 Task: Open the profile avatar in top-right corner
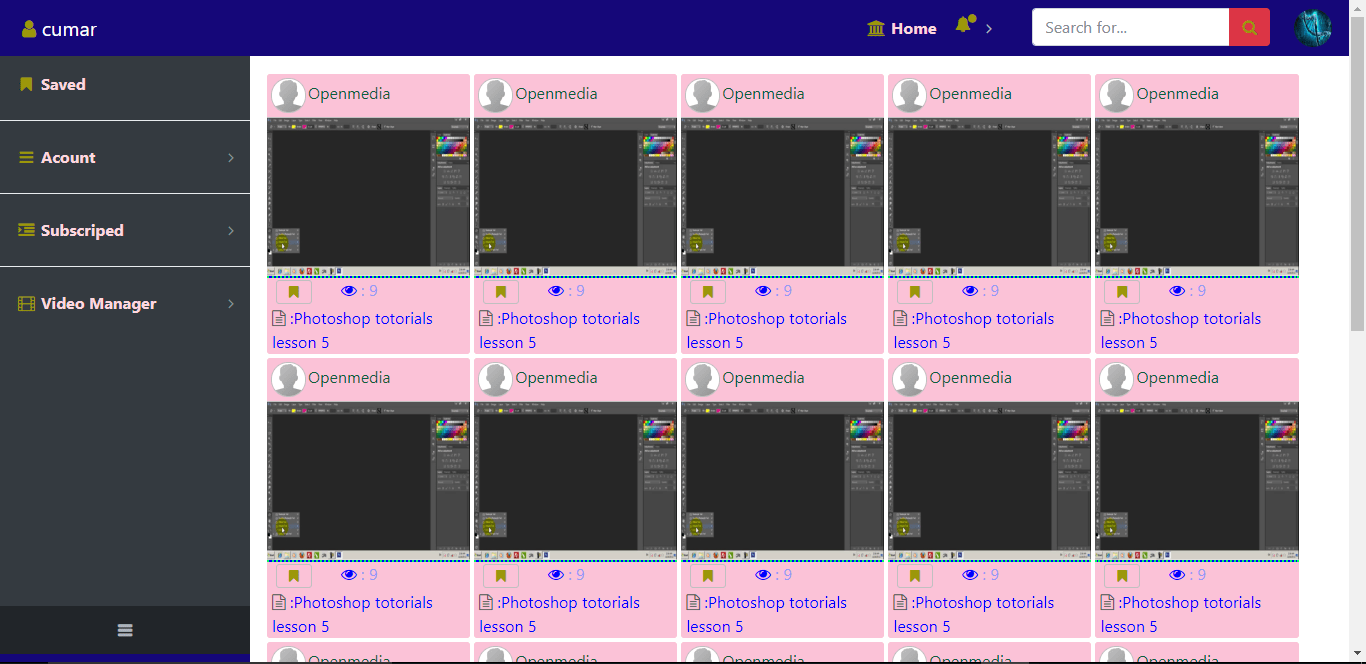(x=1313, y=28)
